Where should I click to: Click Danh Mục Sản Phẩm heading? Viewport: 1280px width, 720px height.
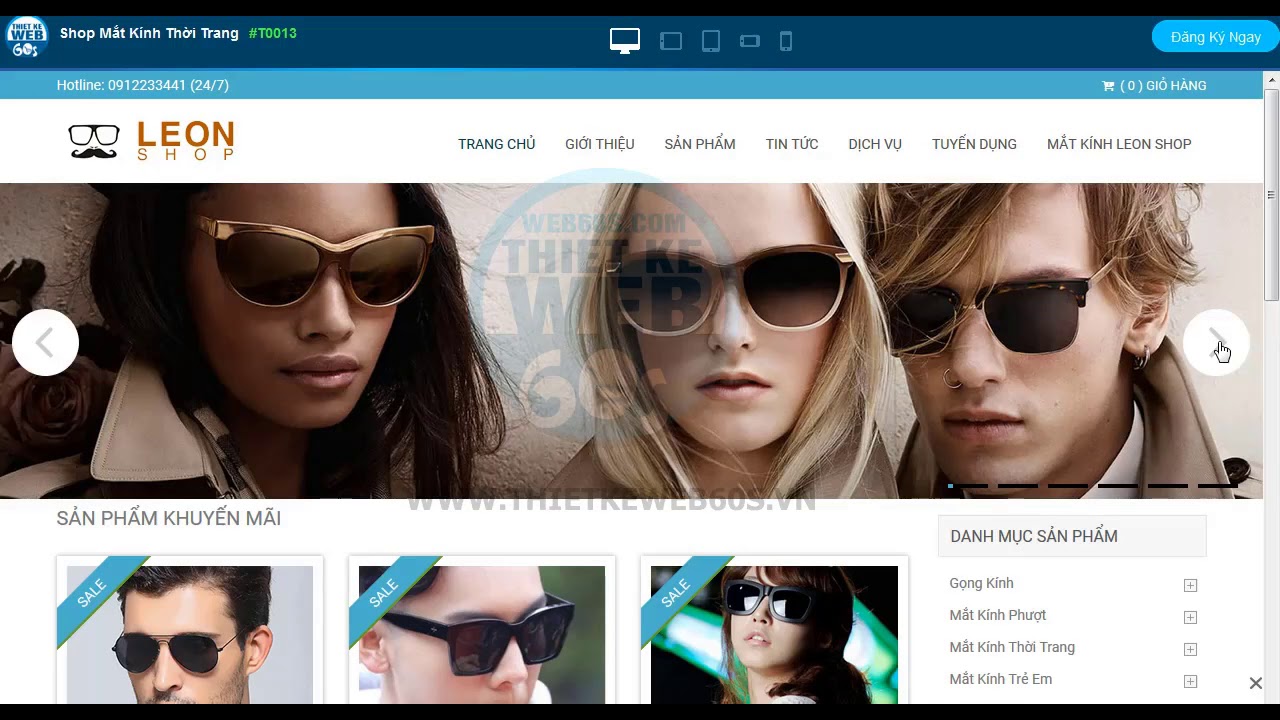coord(1034,536)
